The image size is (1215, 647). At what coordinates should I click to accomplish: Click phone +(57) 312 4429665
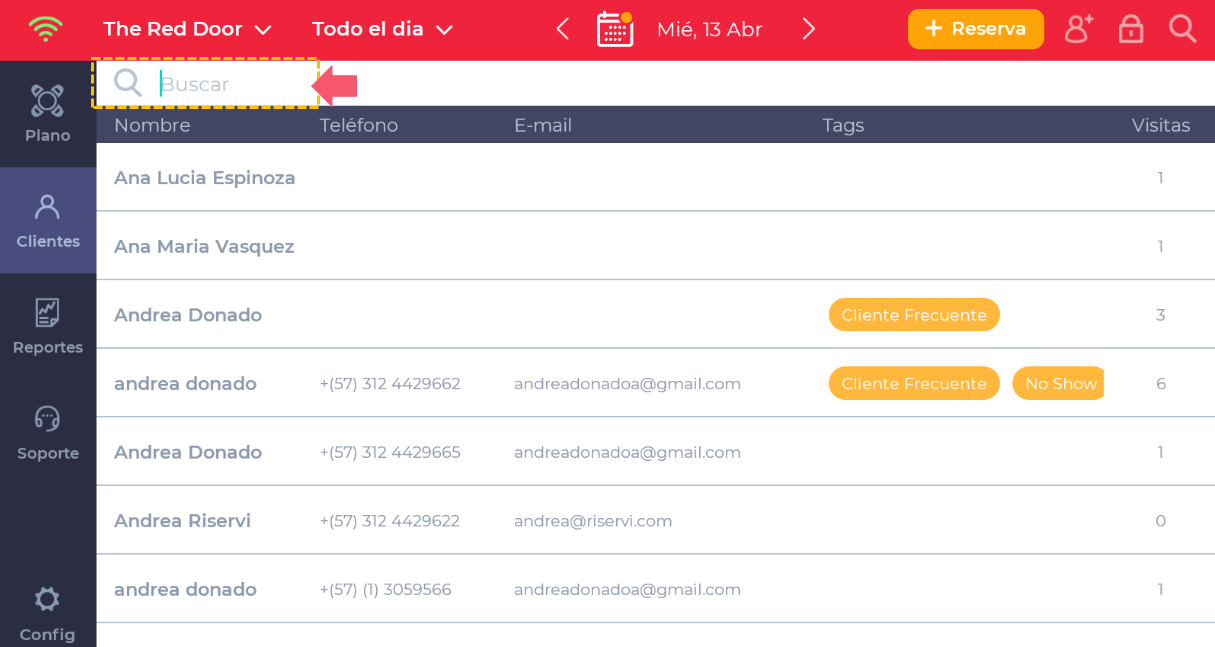pyautogui.click(x=390, y=452)
